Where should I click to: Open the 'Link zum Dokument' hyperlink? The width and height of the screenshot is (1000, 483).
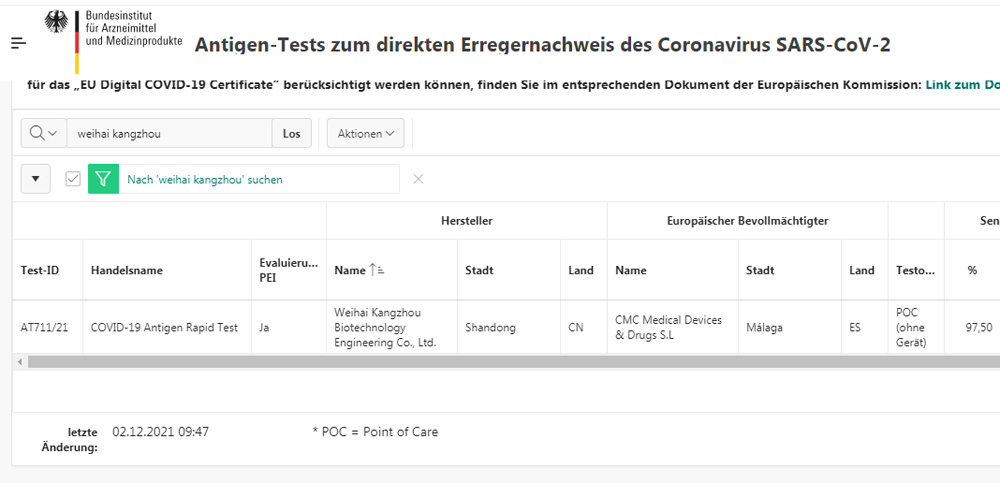pos(961,86)
